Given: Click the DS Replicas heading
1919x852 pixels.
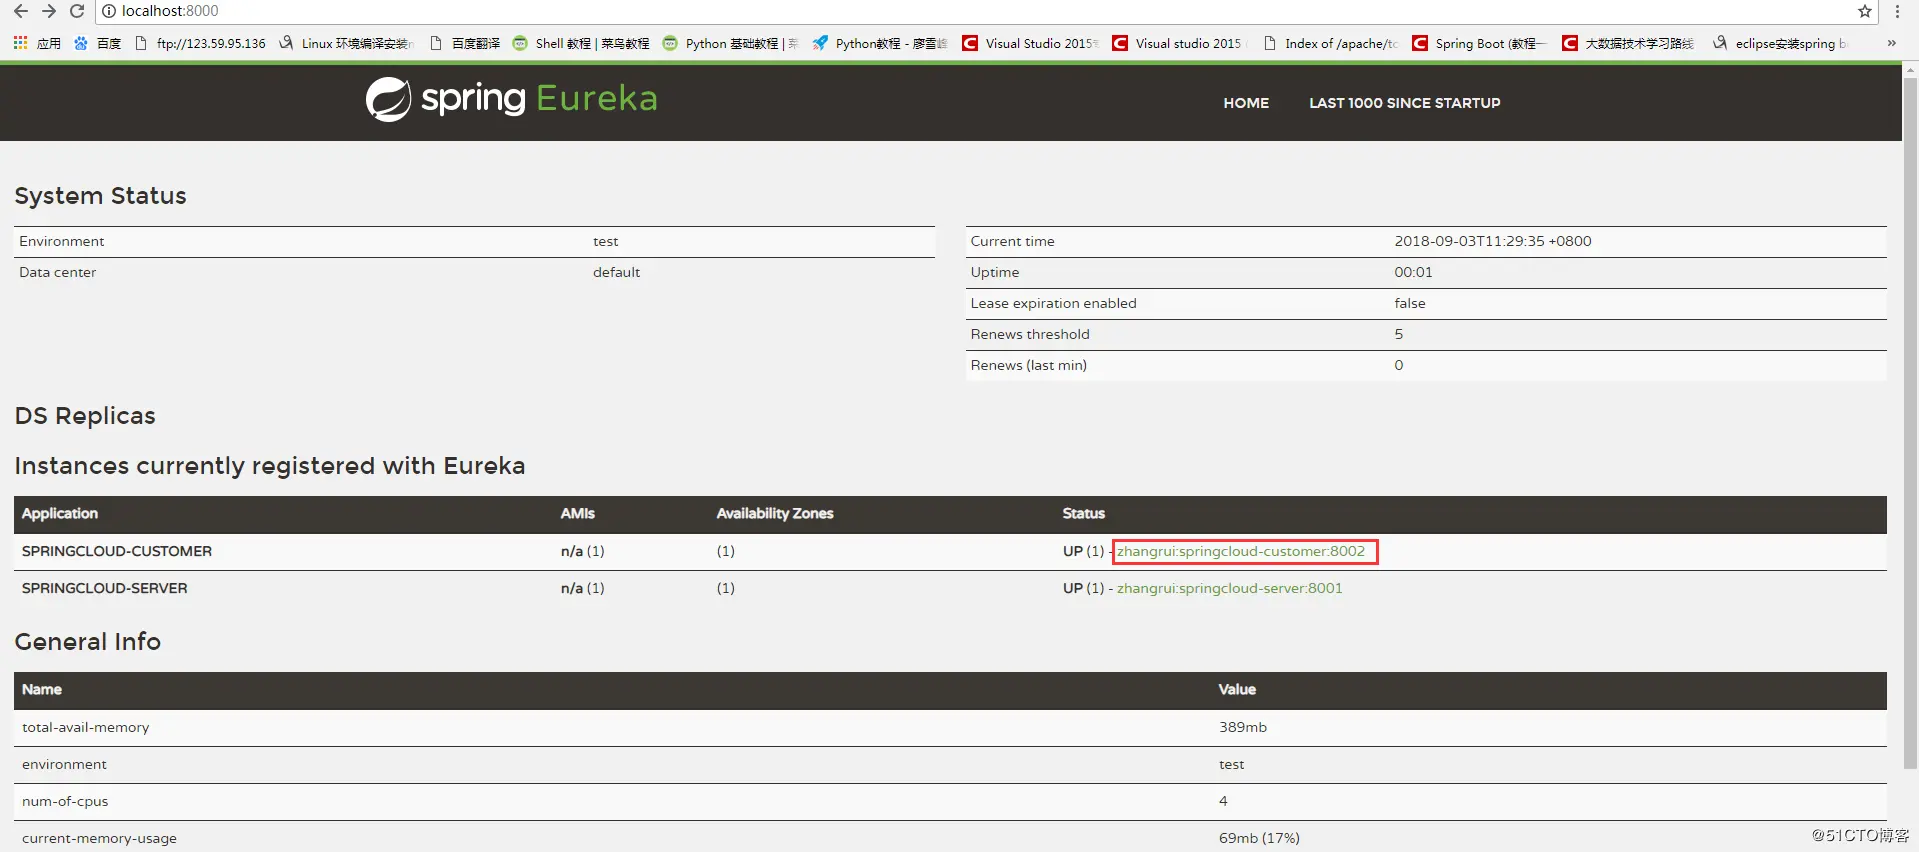Looking at the screenshot, I should click(x=85, y=415).
